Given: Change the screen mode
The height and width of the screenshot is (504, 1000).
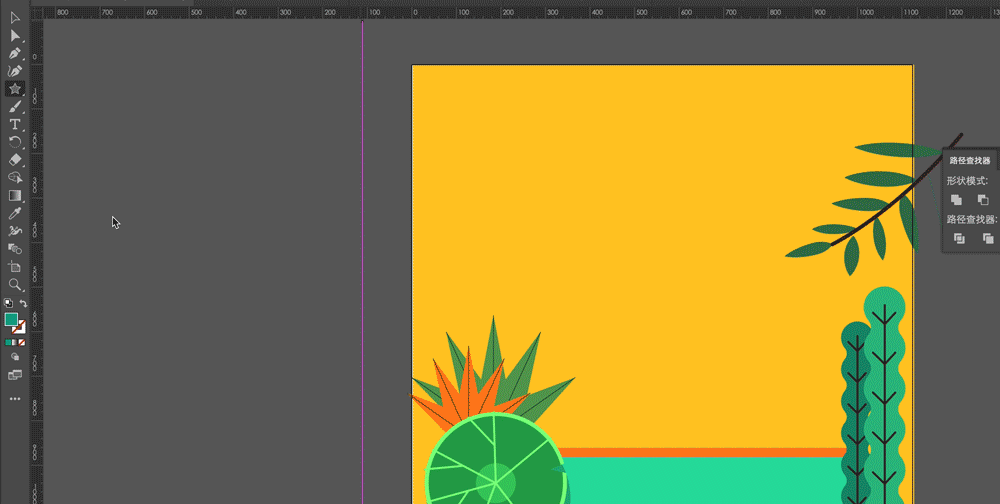Looking at the screenshot, I should point(15,375).
